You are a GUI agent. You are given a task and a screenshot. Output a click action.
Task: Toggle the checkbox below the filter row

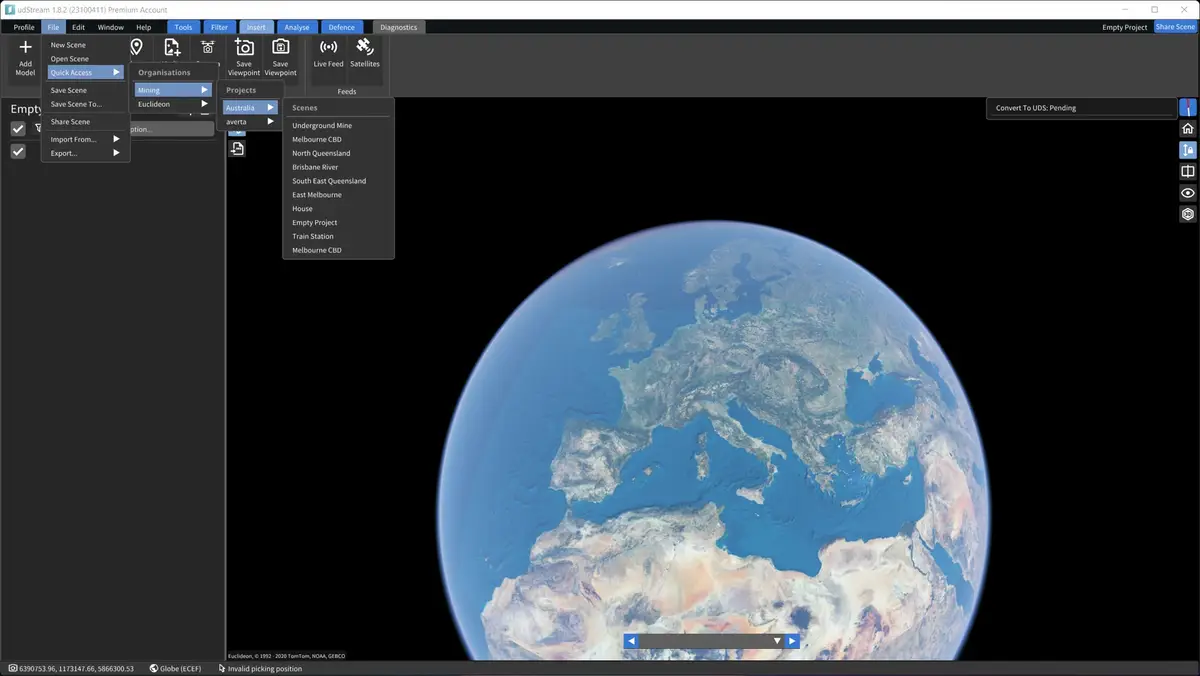[x=18, y=152]
